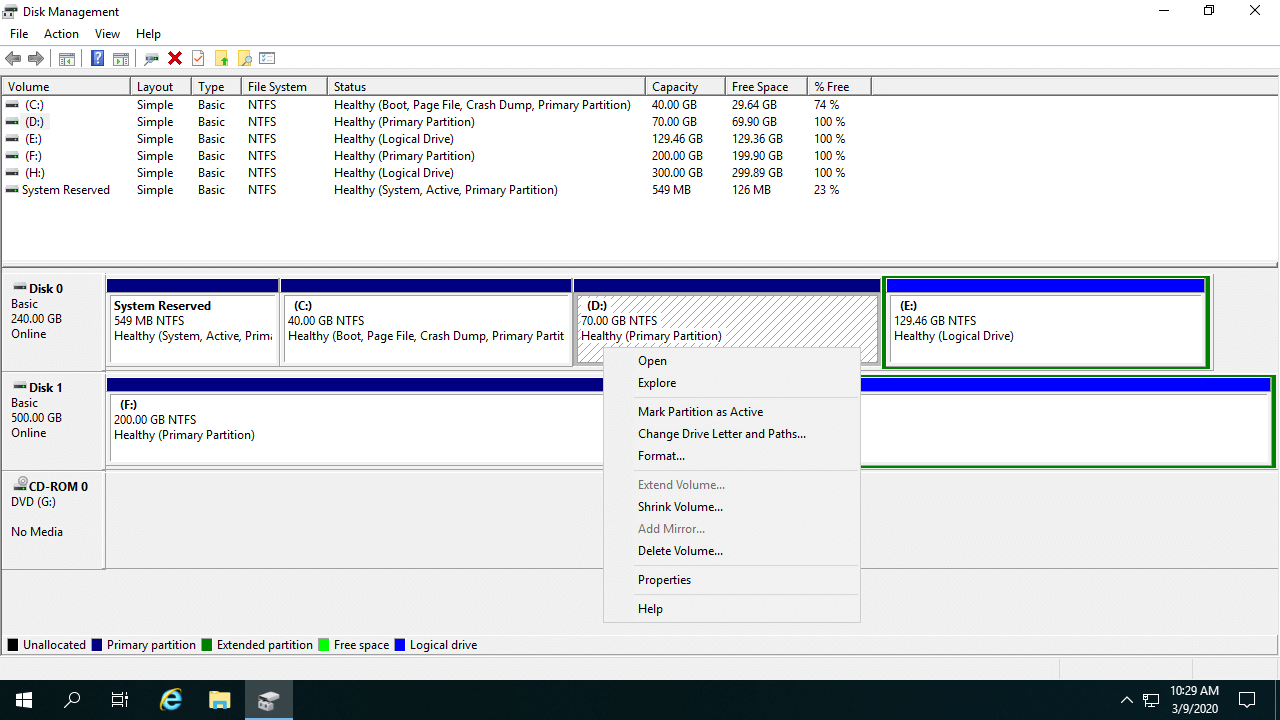Click the red X delete toolbar icon
Image resolution: width=1280 pixels, height=720 pixels.
pos(175,59)
